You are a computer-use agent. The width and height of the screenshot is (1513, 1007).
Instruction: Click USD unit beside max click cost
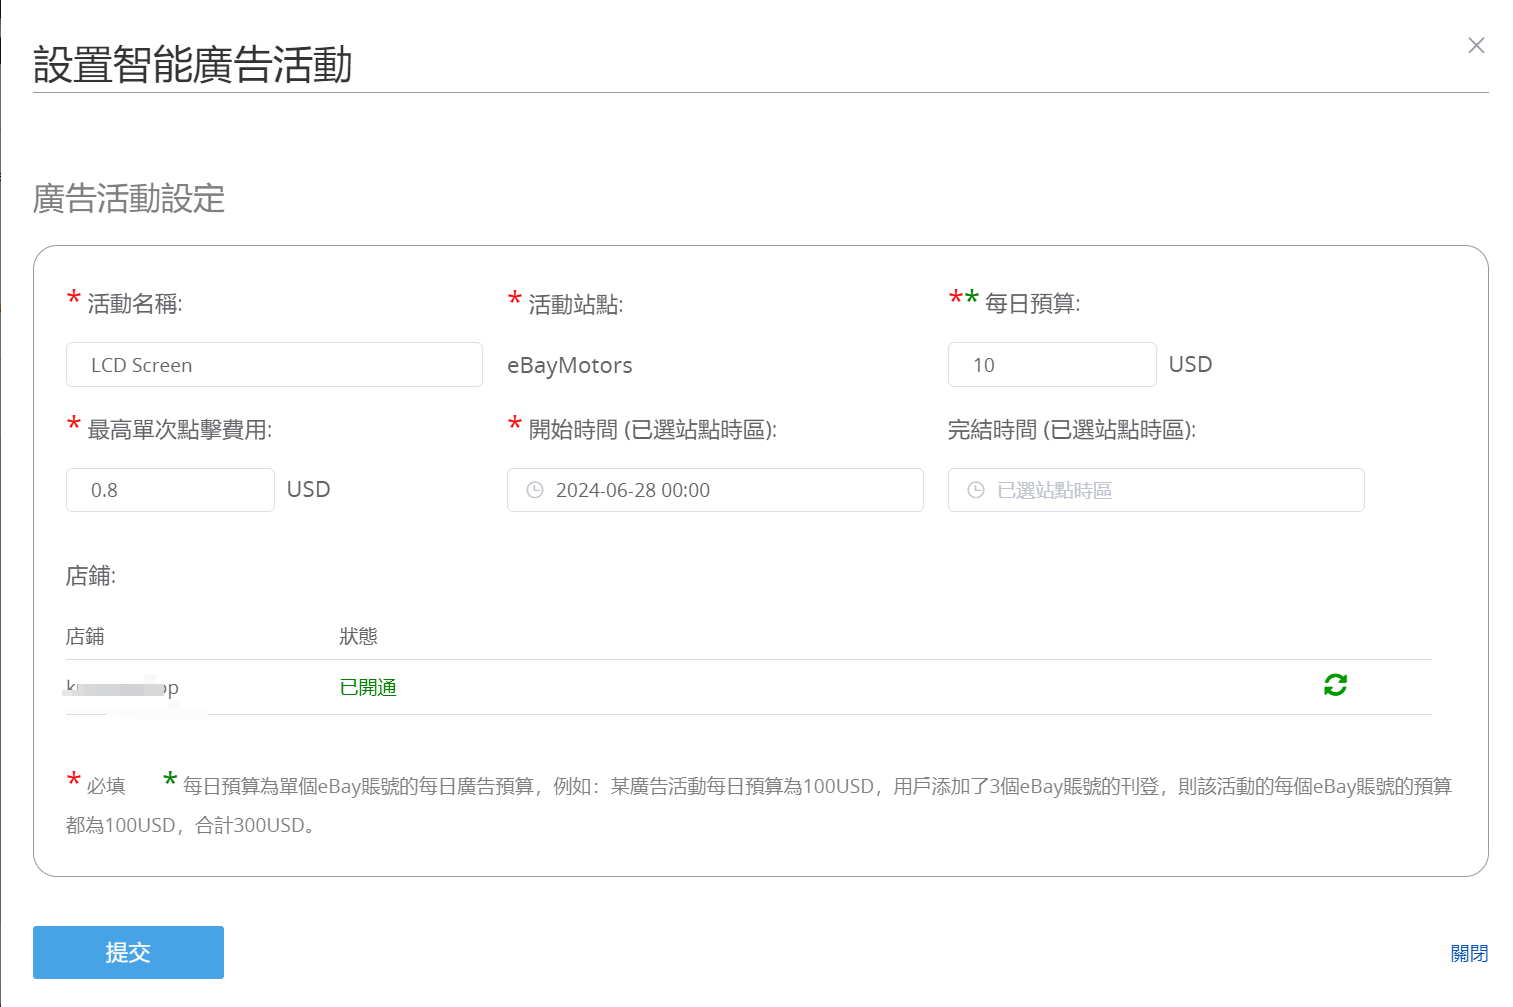[x=308, y=489]
